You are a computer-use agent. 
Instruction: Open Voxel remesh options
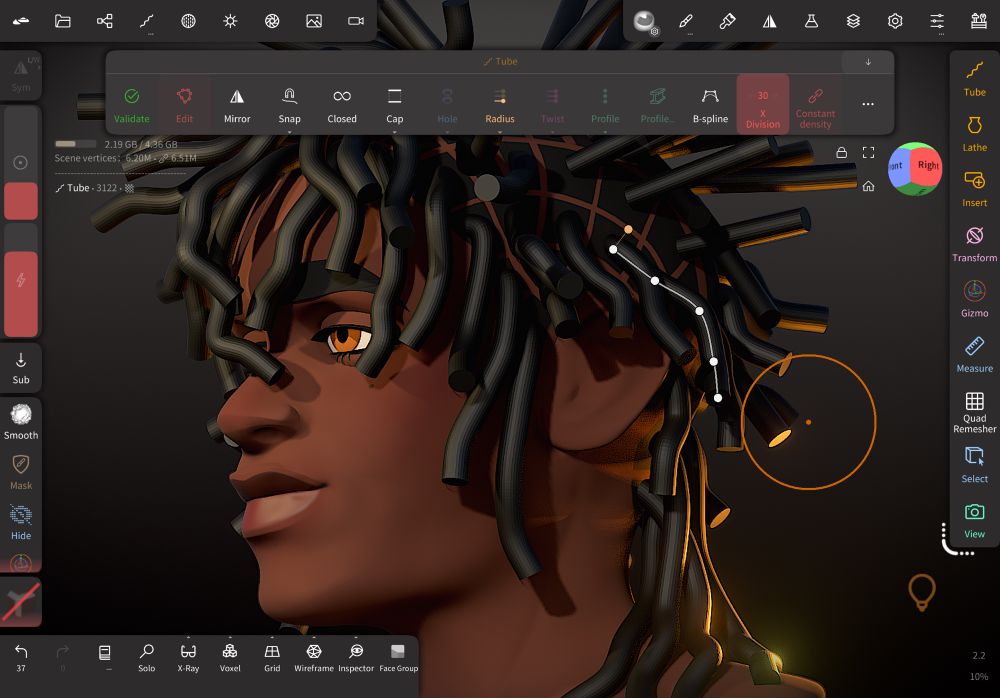point(230,657)
